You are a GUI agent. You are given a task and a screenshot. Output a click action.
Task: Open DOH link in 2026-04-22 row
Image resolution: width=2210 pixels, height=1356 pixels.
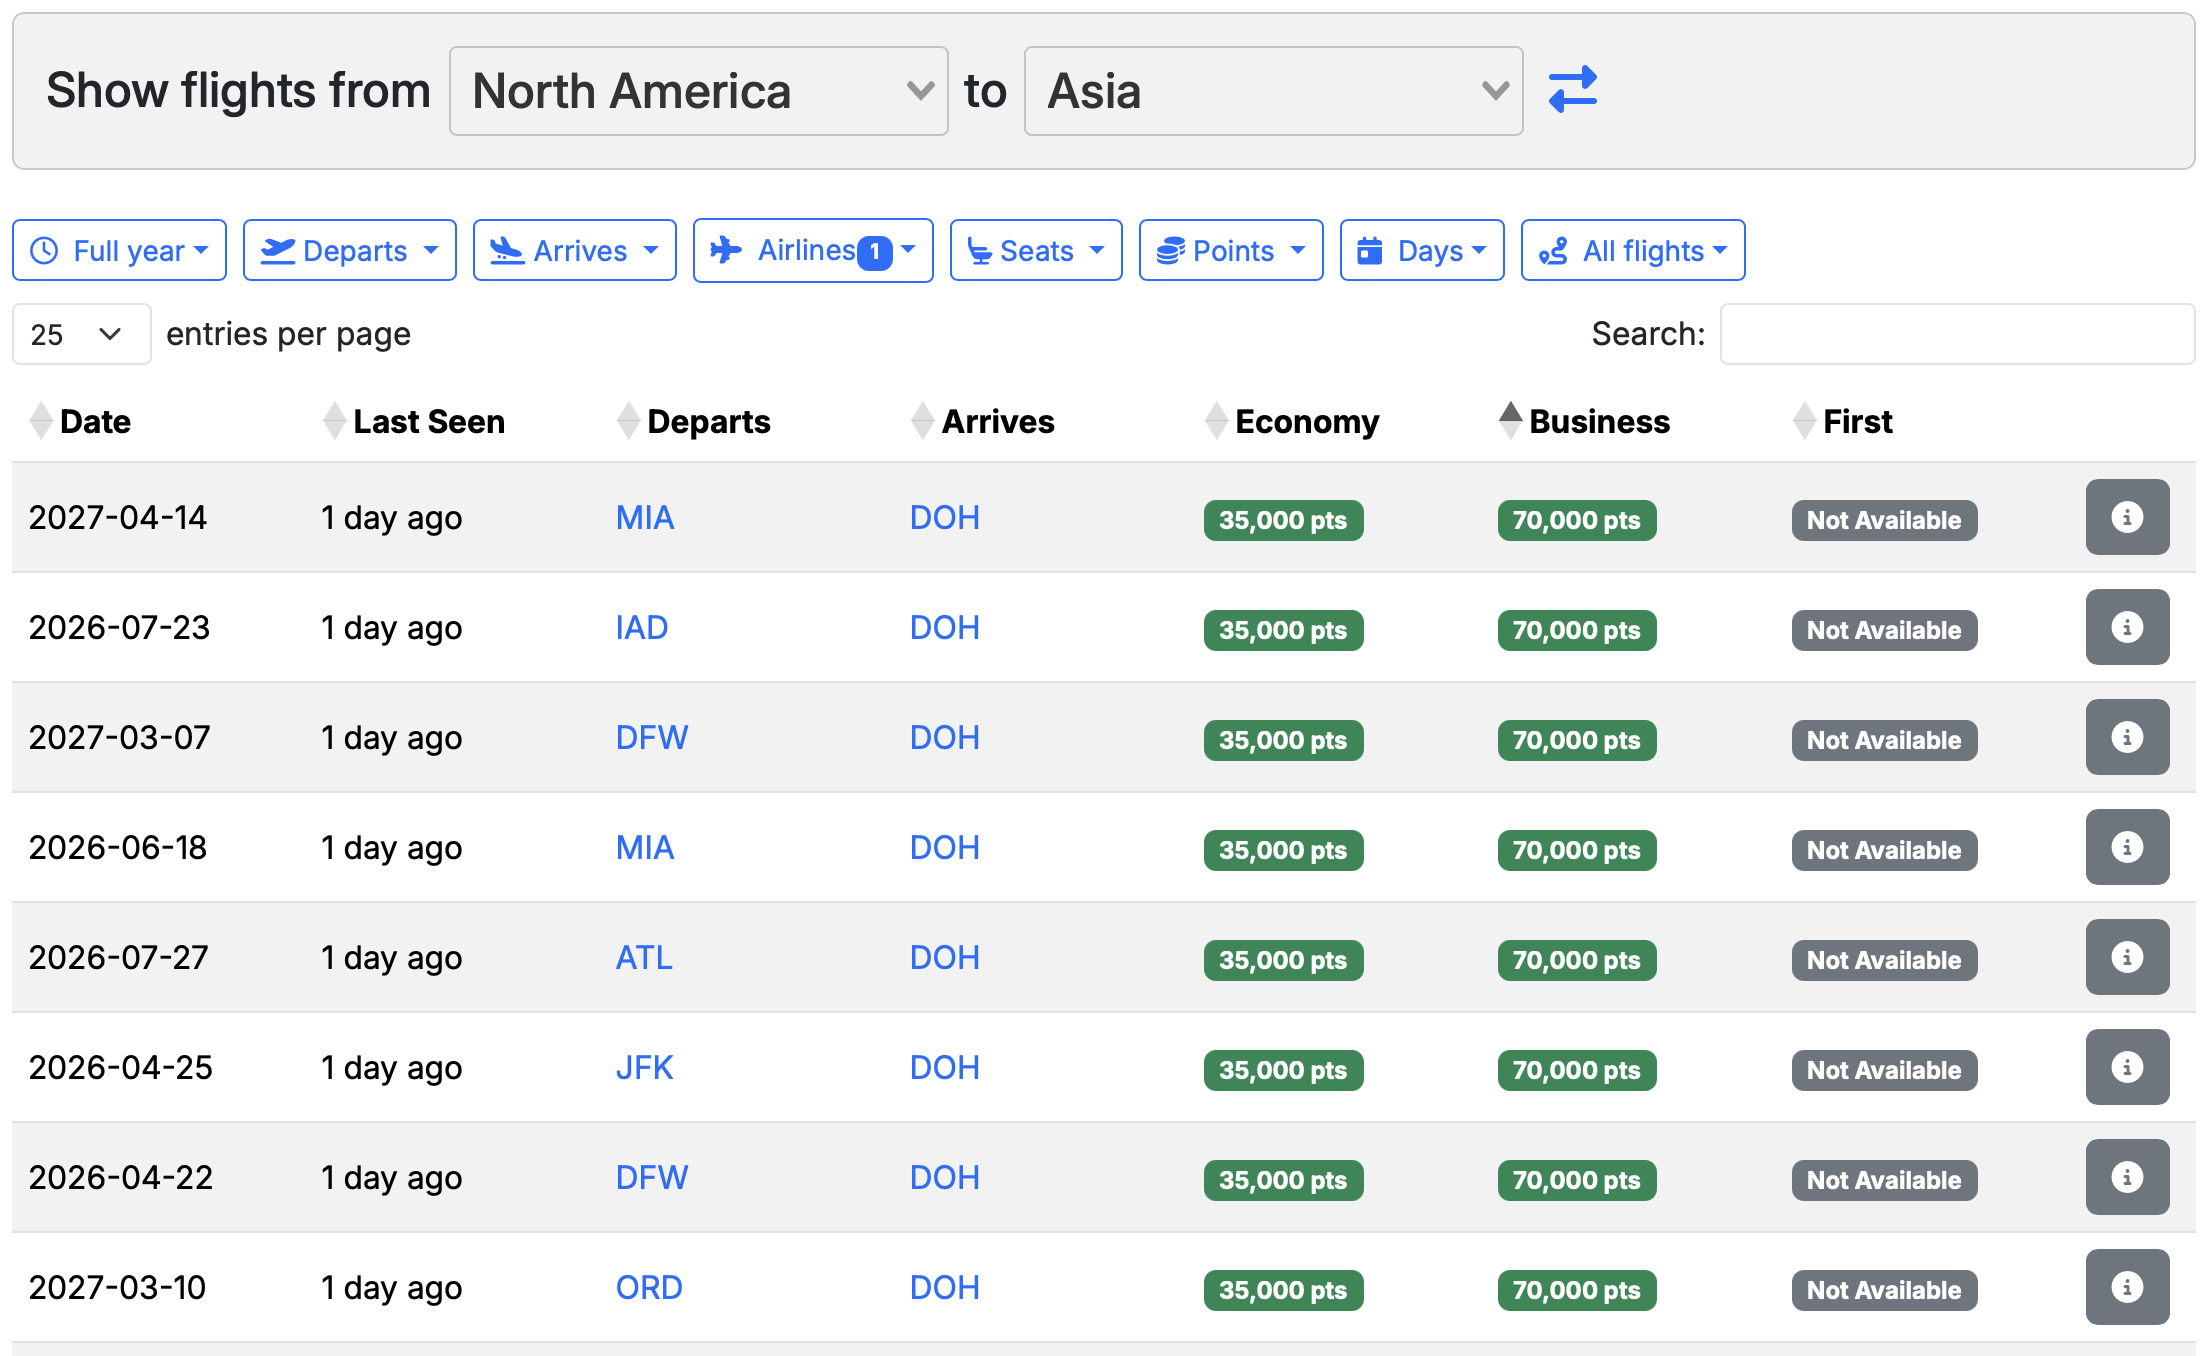[x=945, y=1177]
